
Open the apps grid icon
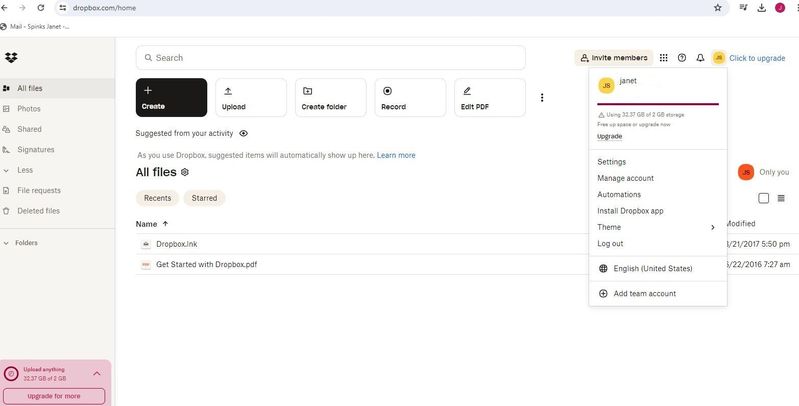[x=664, y=58]
